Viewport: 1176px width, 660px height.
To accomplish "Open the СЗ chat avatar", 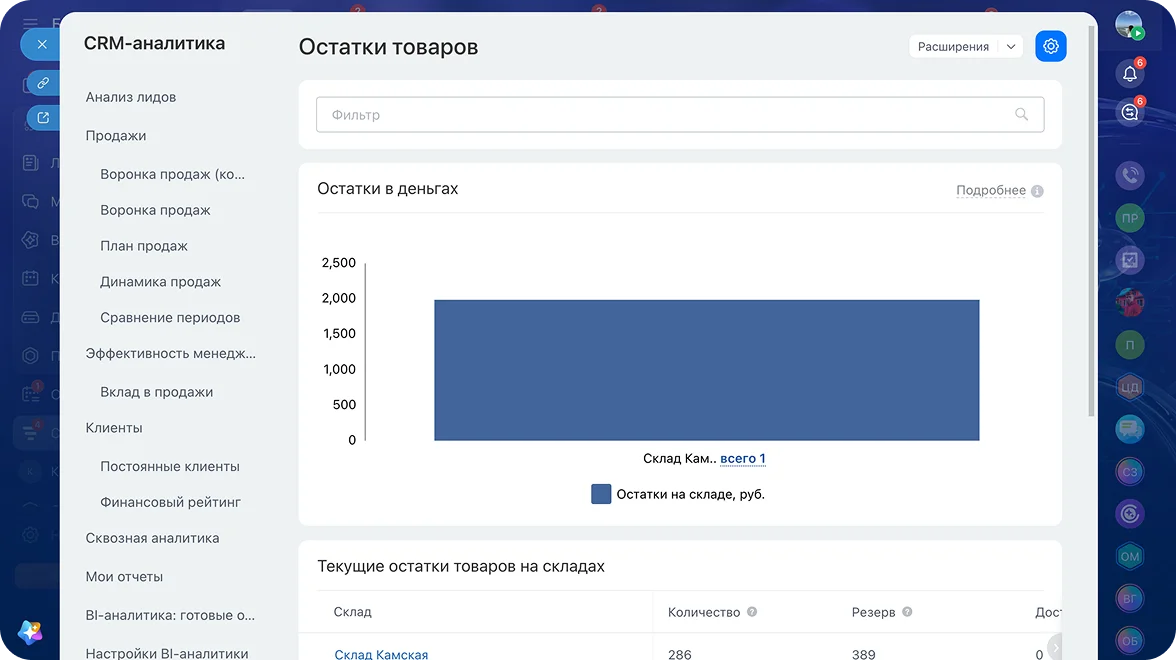I will 1130,472.
